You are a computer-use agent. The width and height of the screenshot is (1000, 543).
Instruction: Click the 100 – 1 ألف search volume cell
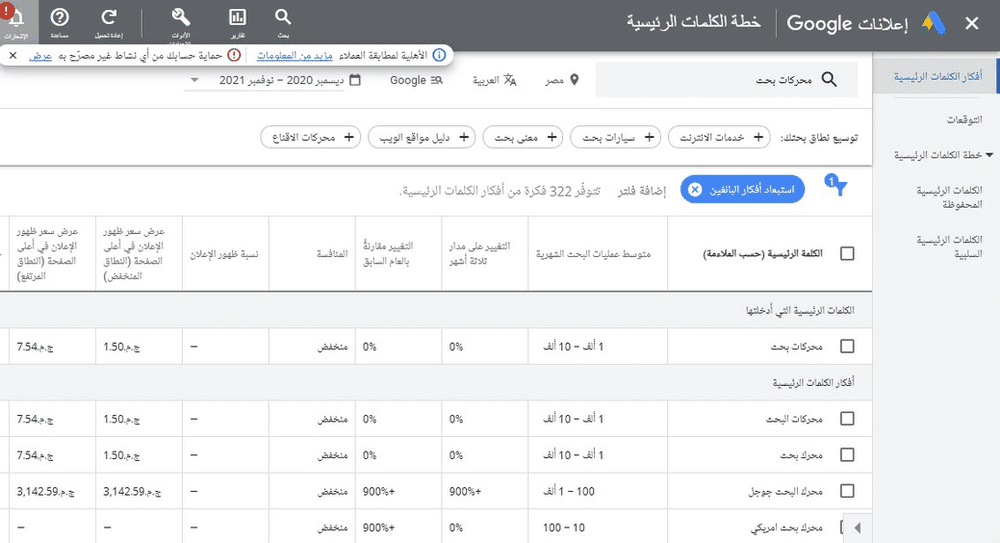[x=568, y=491]
